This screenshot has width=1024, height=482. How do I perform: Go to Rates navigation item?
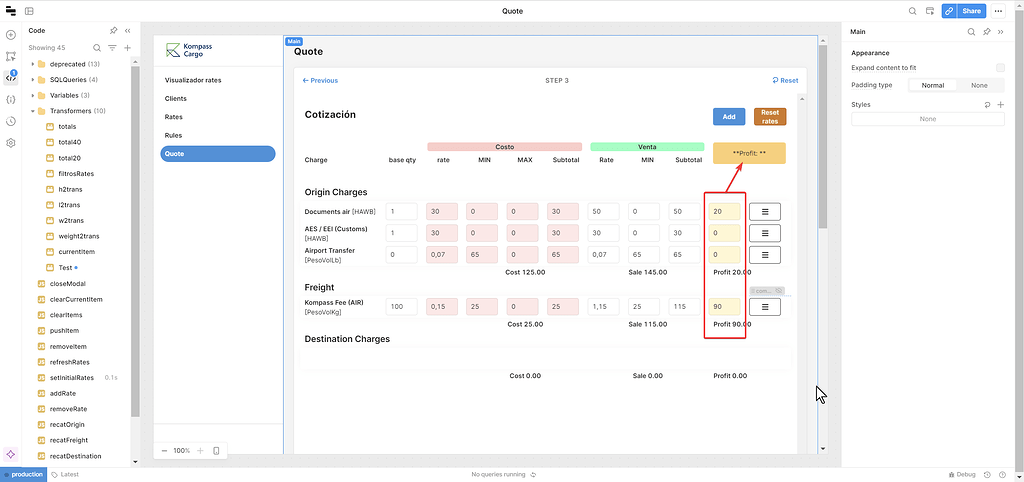tap(174, 117)
